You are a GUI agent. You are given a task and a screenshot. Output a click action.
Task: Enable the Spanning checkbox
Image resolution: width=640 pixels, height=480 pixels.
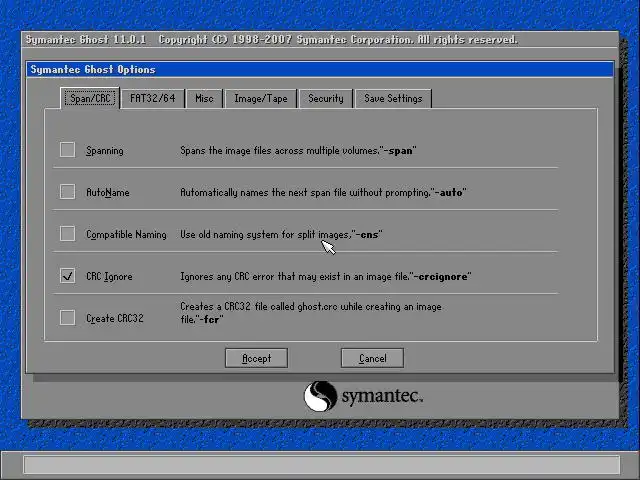[67, 150]
